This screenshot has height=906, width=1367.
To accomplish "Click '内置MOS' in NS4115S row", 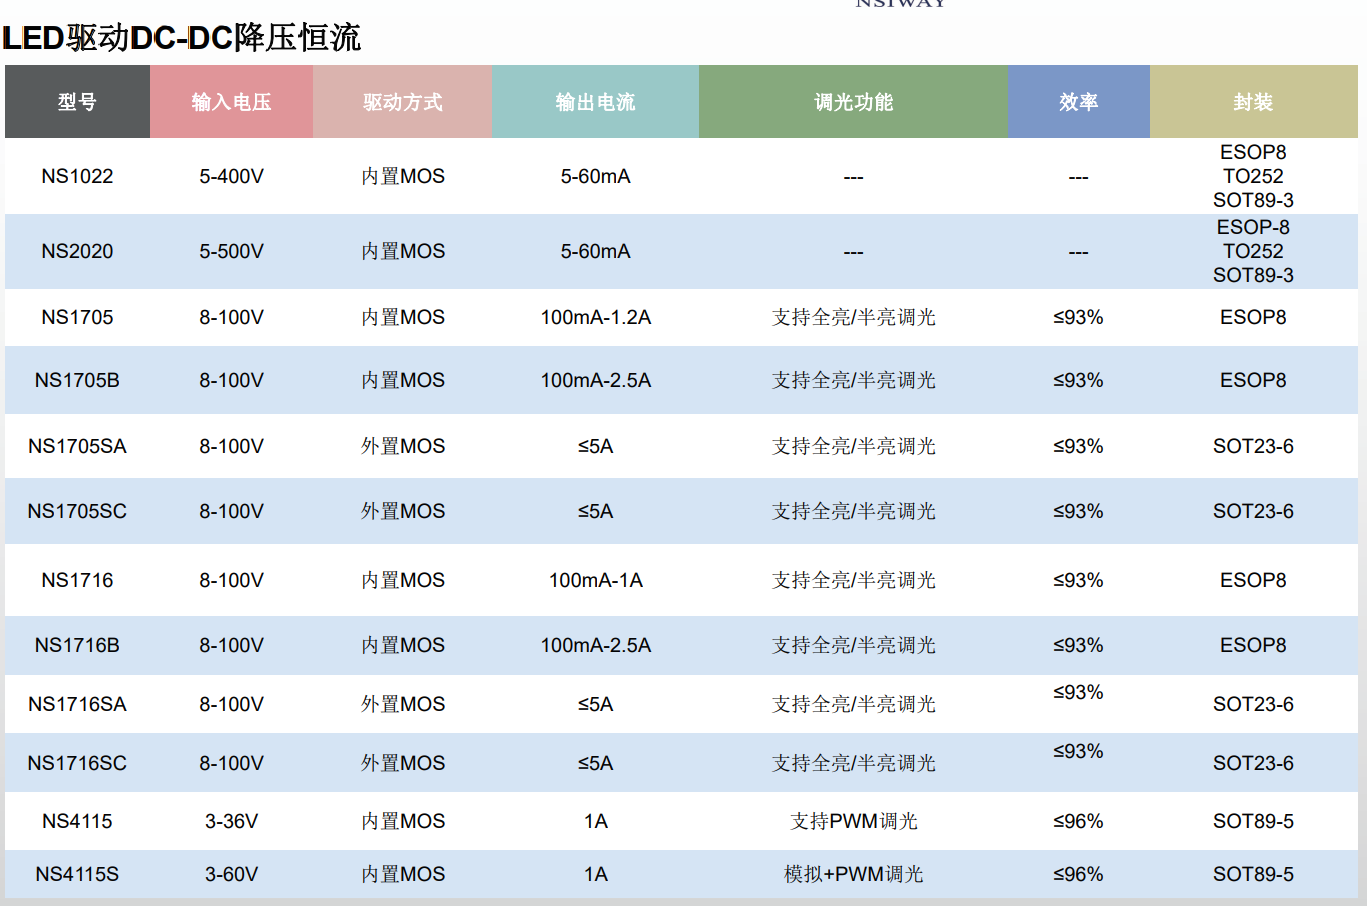I will (x=403, y=874).
